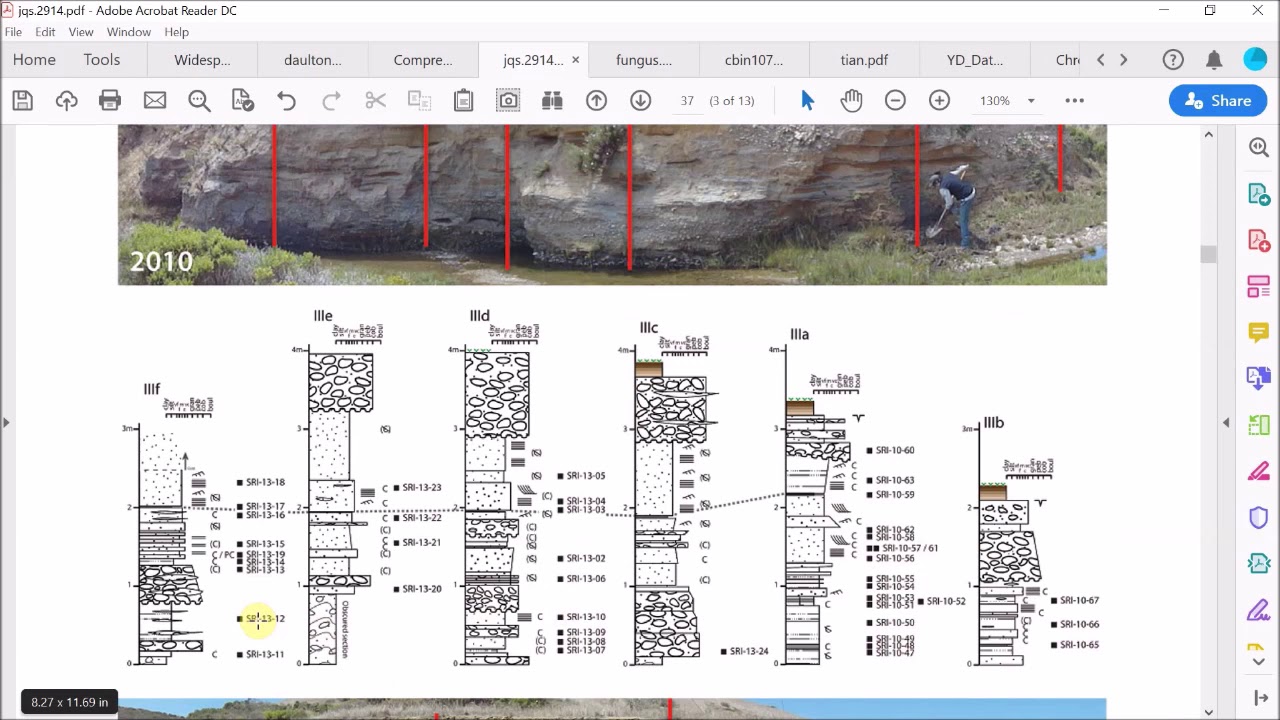This screenshot has height=720, width=1280.
Task: Activate the Selection arrow tool
Action: (x=807, y=100)
